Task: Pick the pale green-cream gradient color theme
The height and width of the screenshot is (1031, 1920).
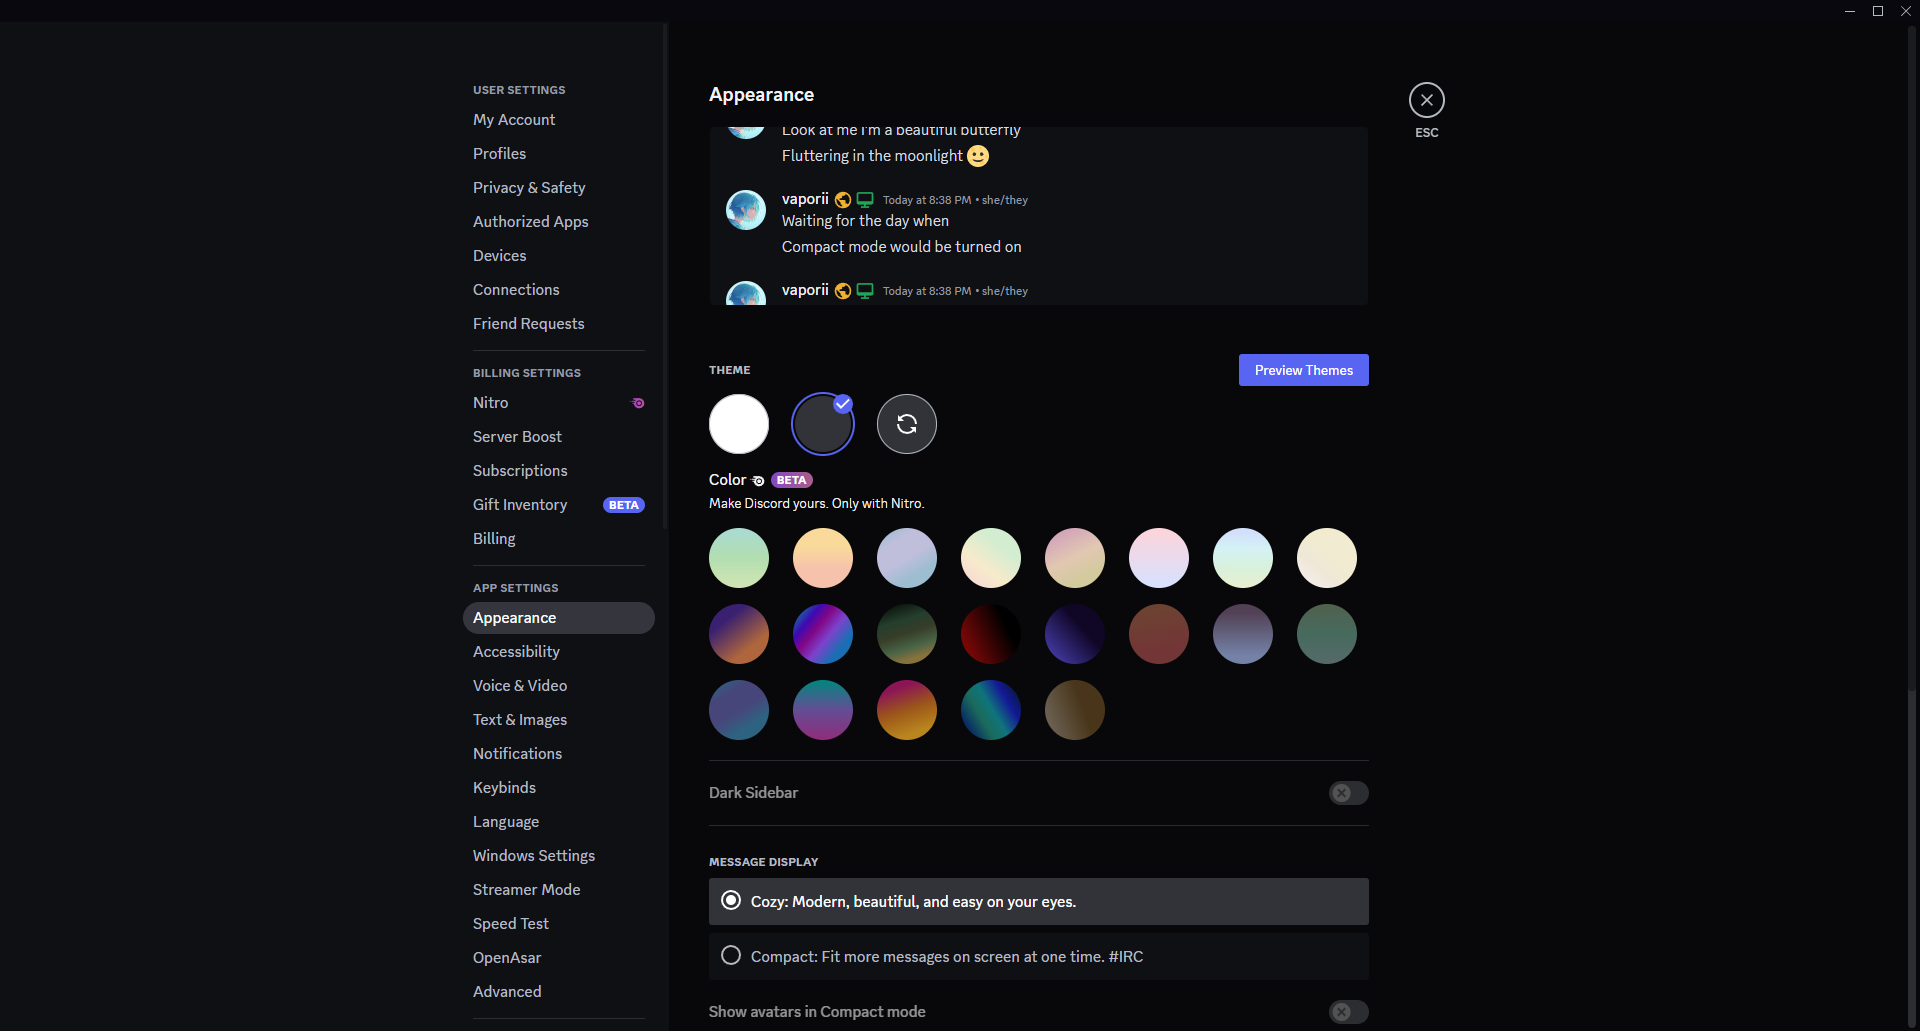Action: (x=991, y=558)
